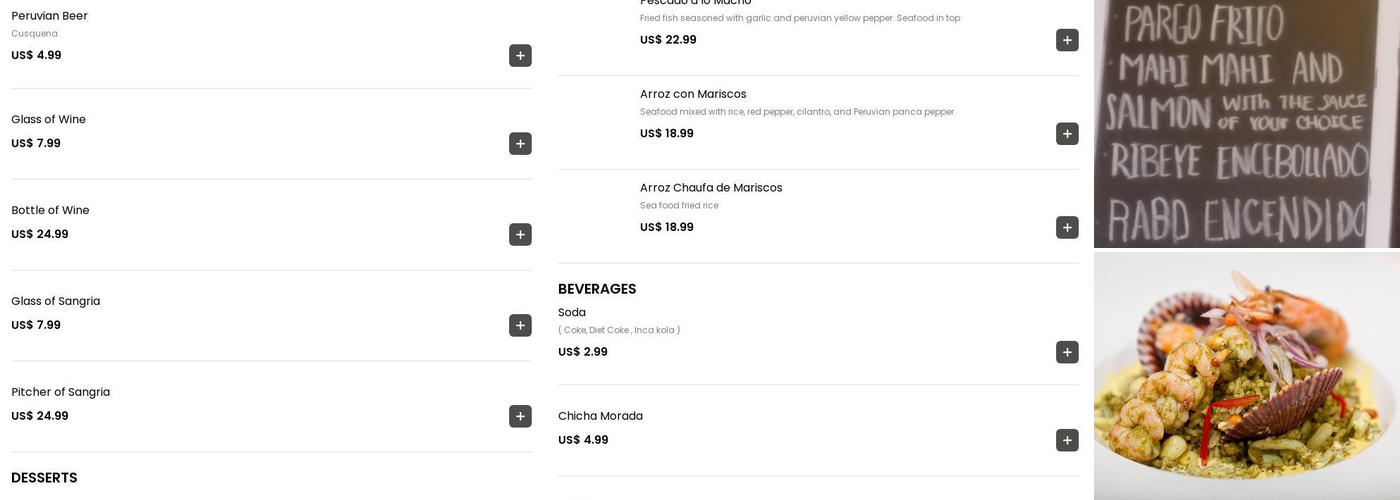Add Pitcher of Sangria to order

tap(520, 417)
